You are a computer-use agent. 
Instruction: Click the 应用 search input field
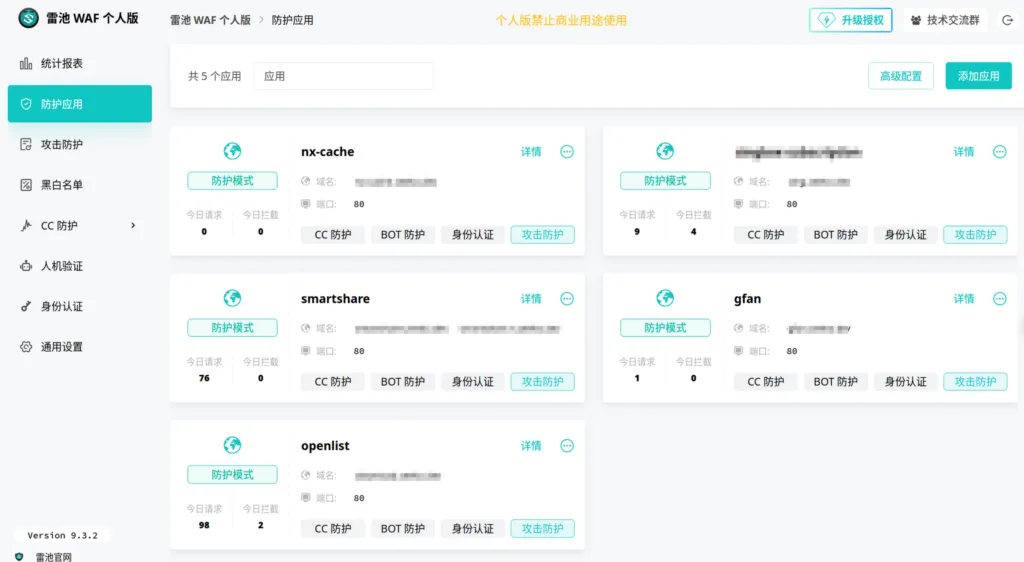click(343, 76)
